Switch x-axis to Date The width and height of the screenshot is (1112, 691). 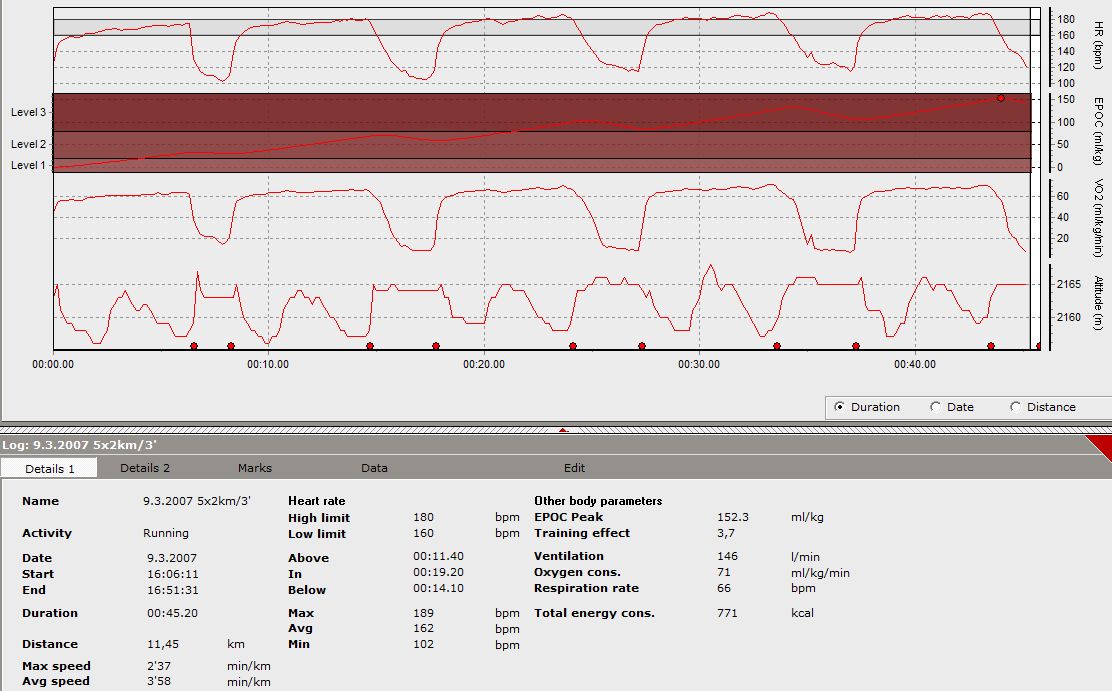coord(935,407)
